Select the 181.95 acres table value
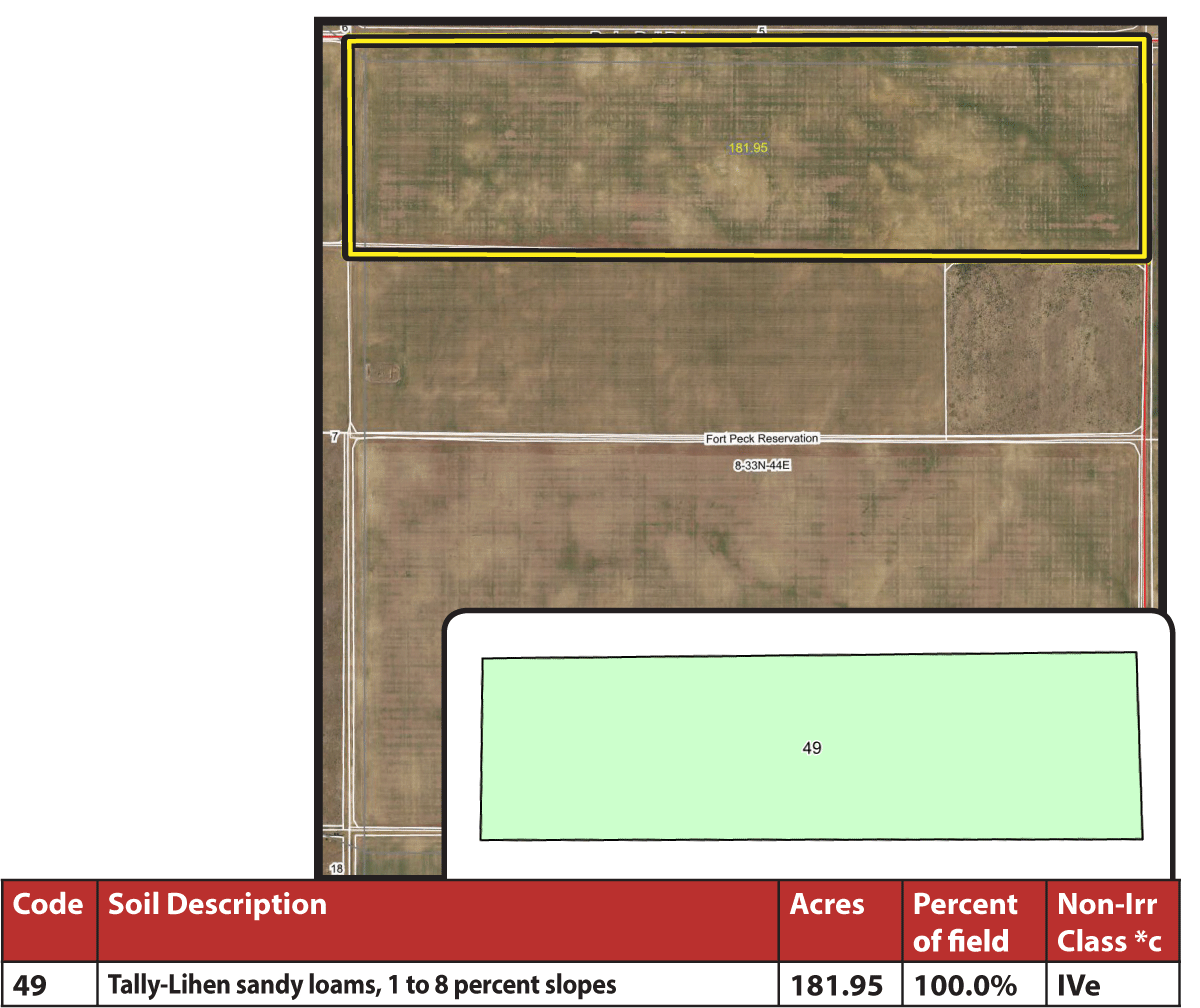The height and width of the screenshot is (1008, 1200). (x=838, y=985)
